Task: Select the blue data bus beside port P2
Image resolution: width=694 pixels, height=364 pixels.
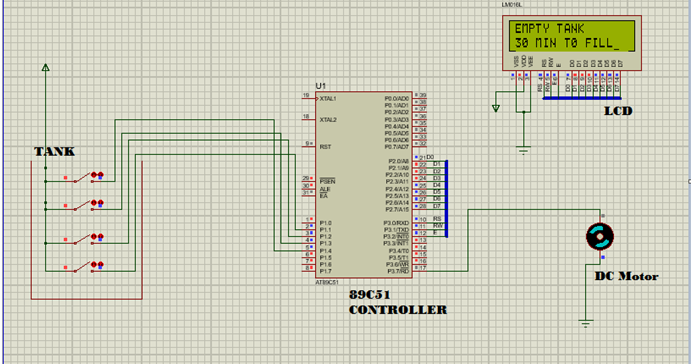Action: 446,199
